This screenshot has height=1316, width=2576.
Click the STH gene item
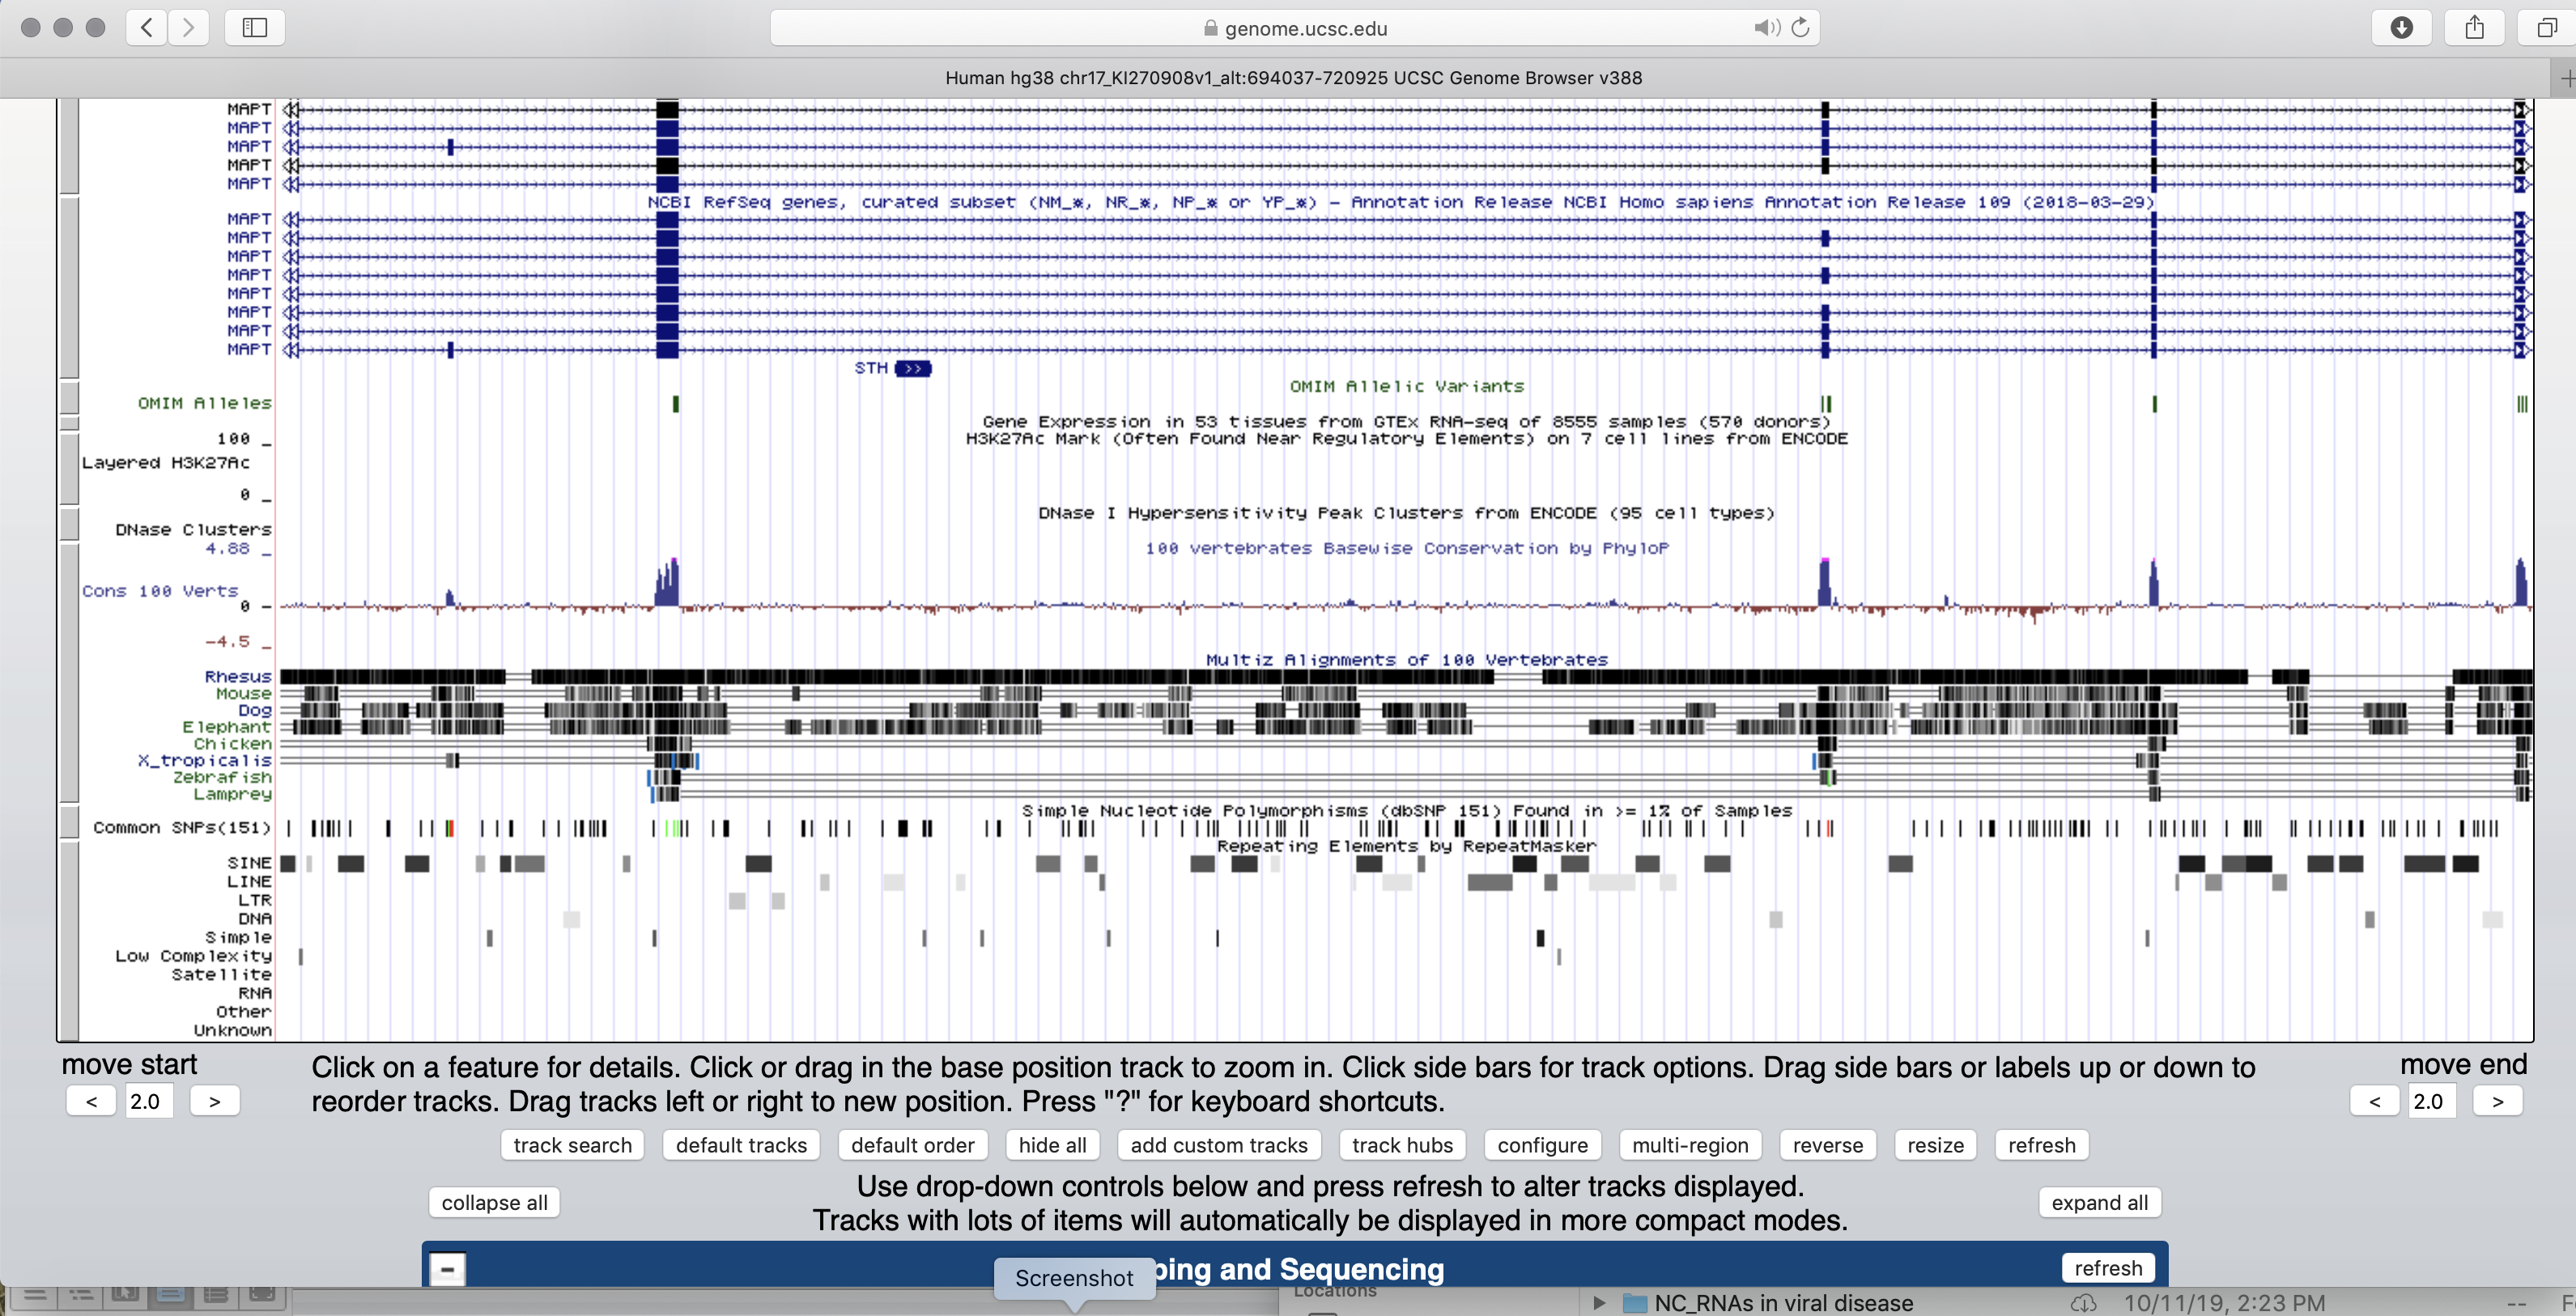click(x=912, y=368)
